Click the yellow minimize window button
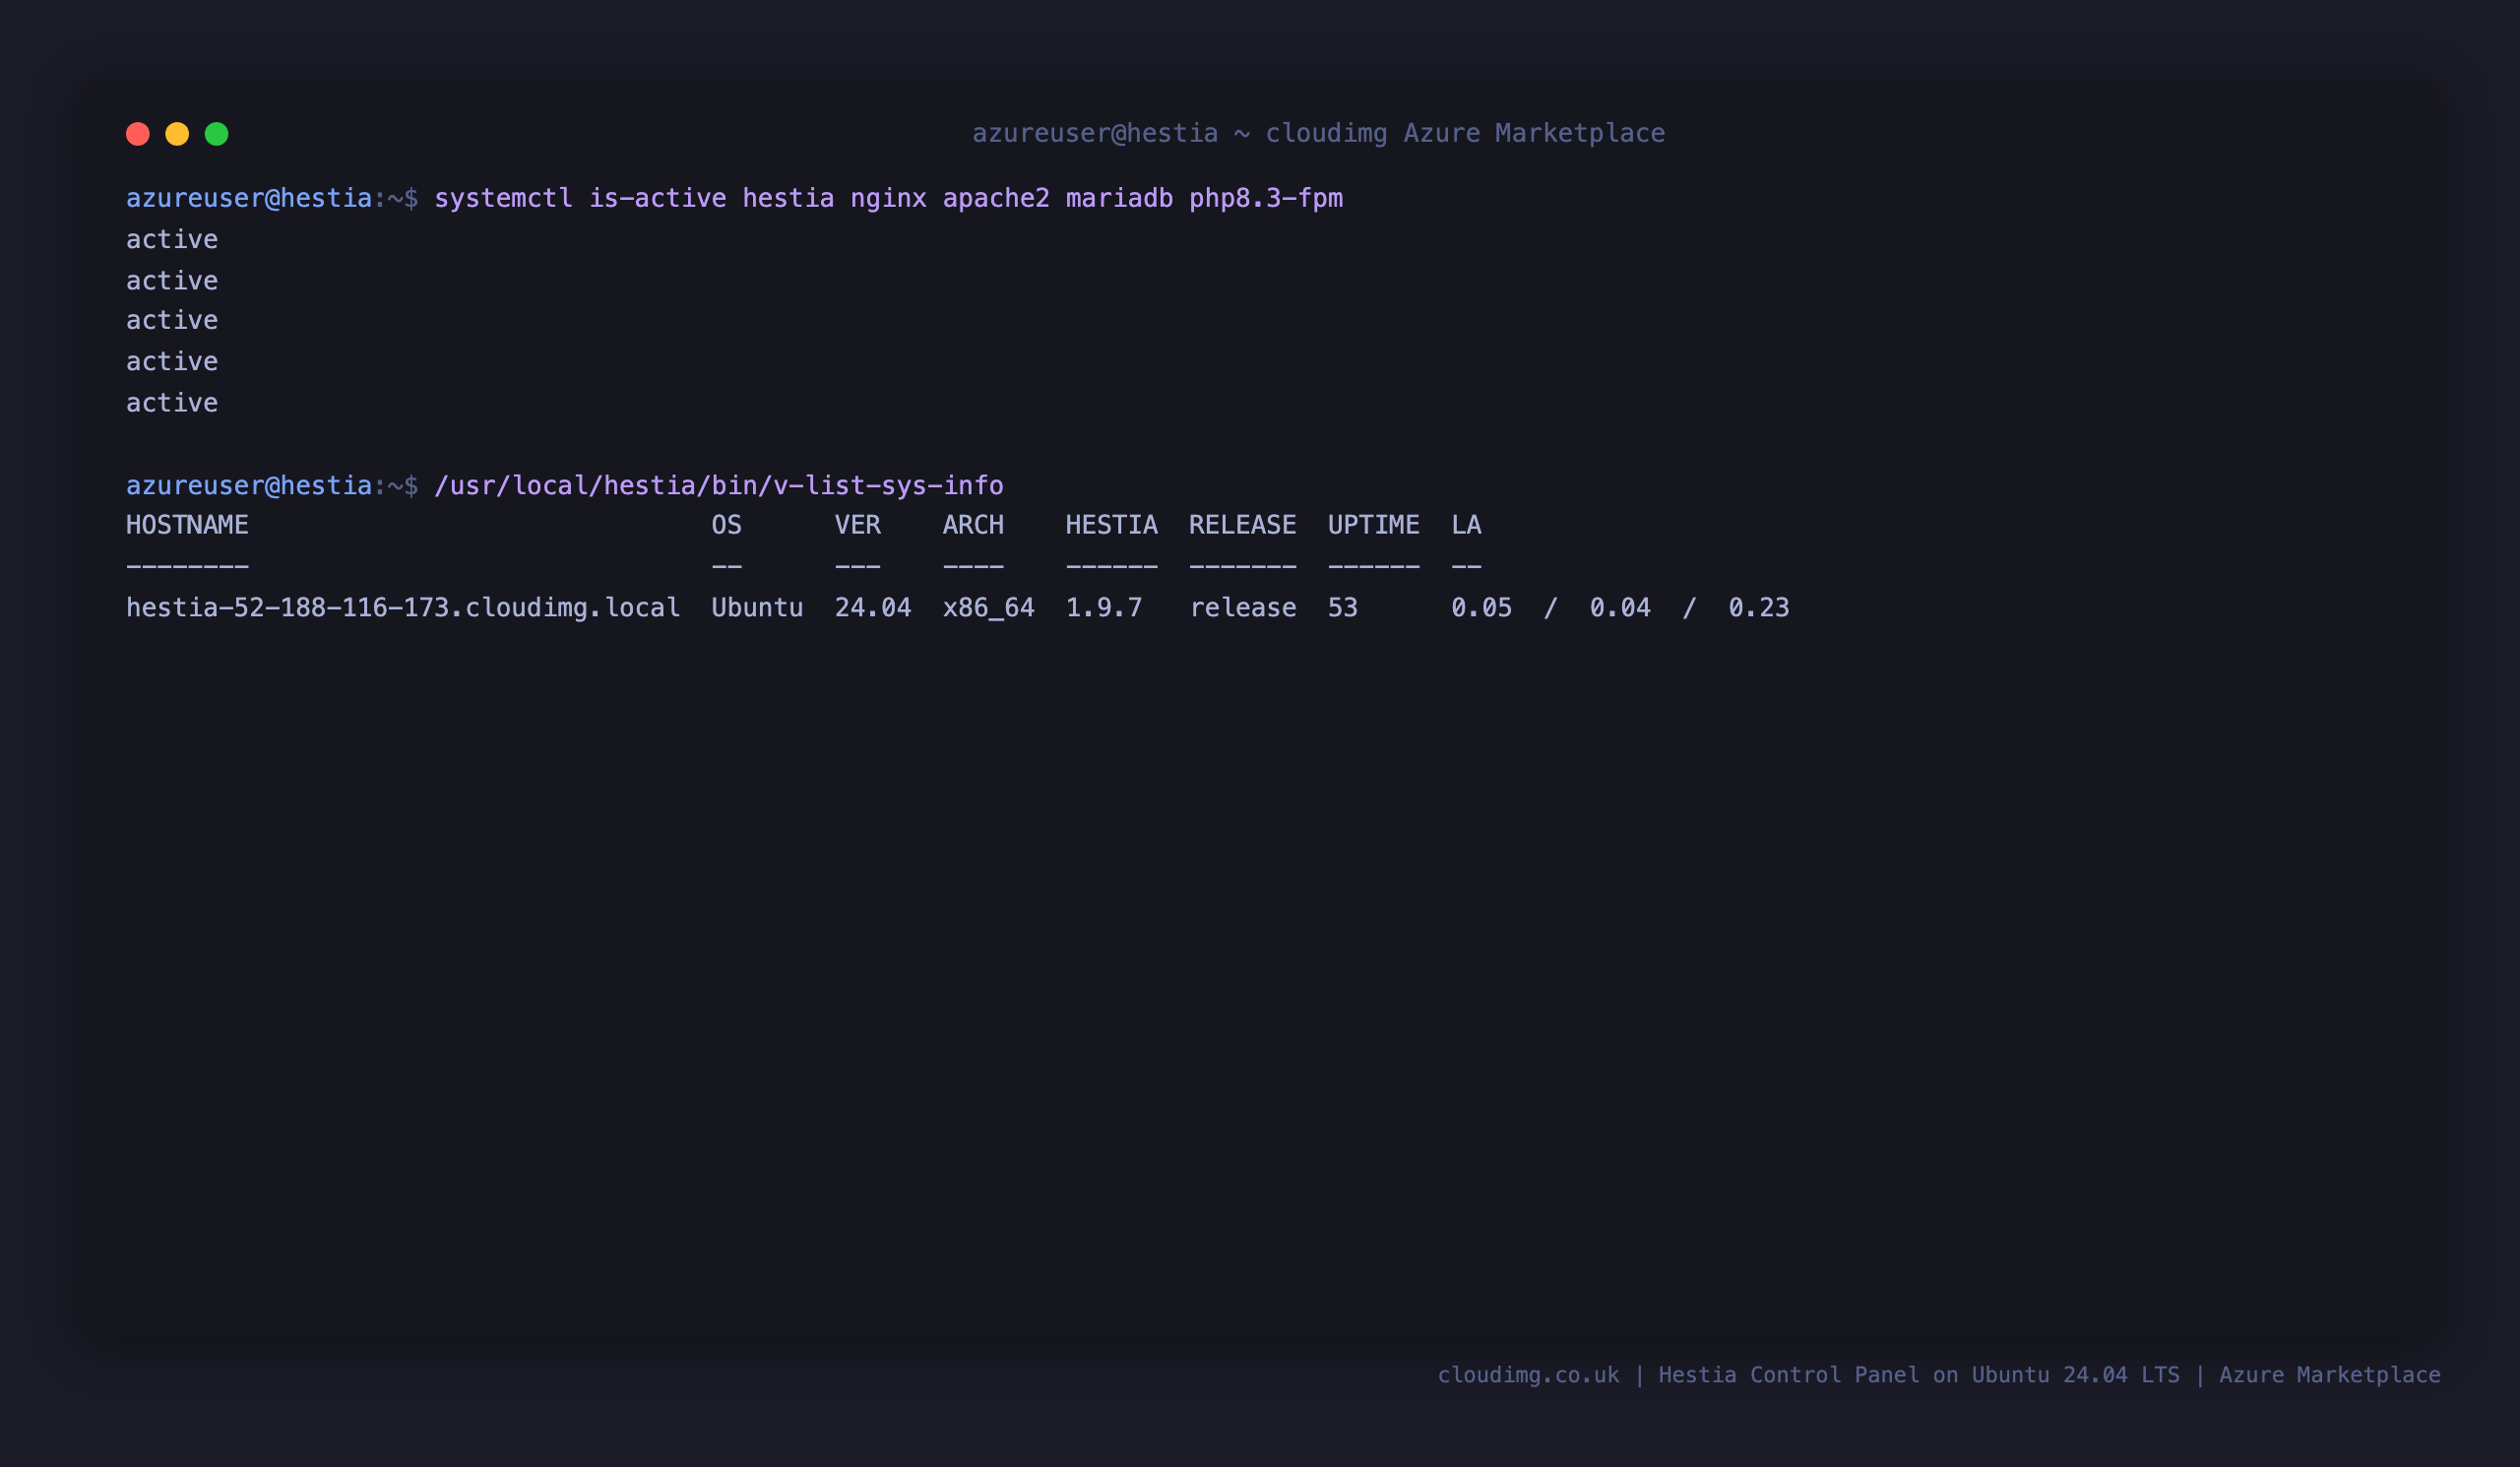Viewport: 2520px width, 1467px height. tap(177, 134)
